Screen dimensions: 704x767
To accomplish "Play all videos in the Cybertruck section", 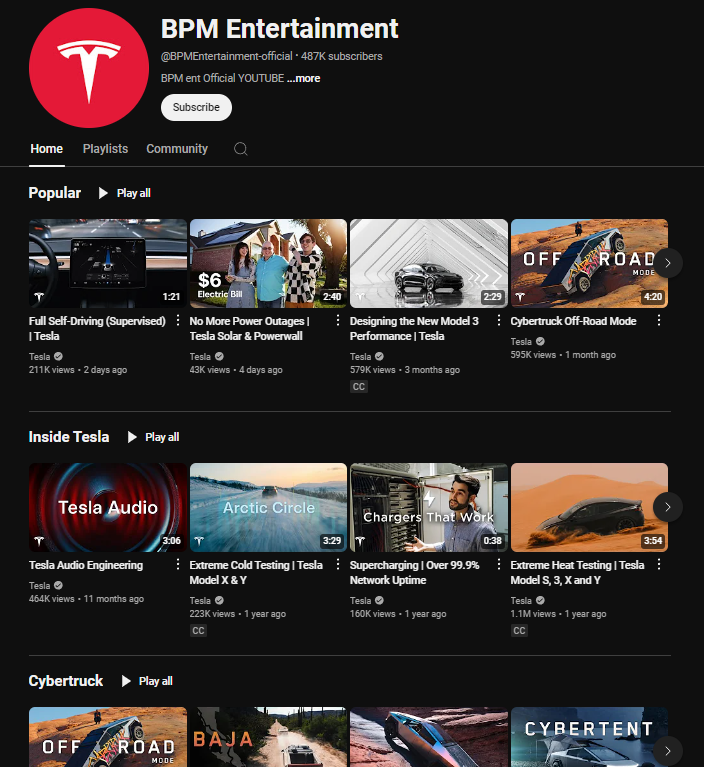I will pyautogui.click(x=146, y=681).
